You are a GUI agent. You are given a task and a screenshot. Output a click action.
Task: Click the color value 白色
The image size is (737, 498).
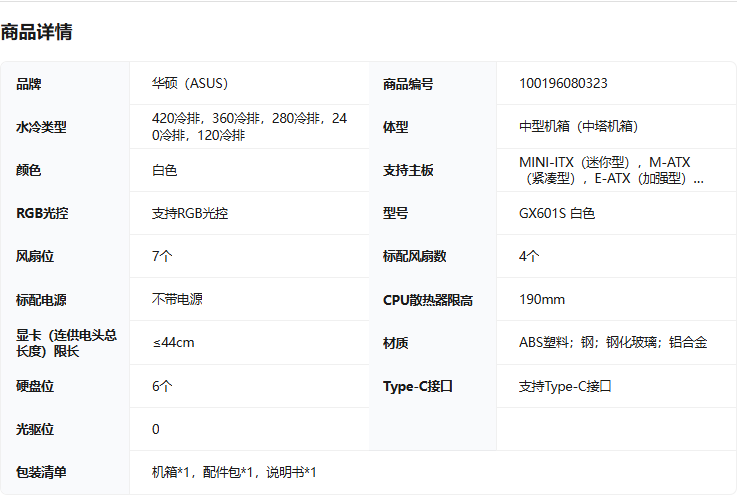coord(164,170)
